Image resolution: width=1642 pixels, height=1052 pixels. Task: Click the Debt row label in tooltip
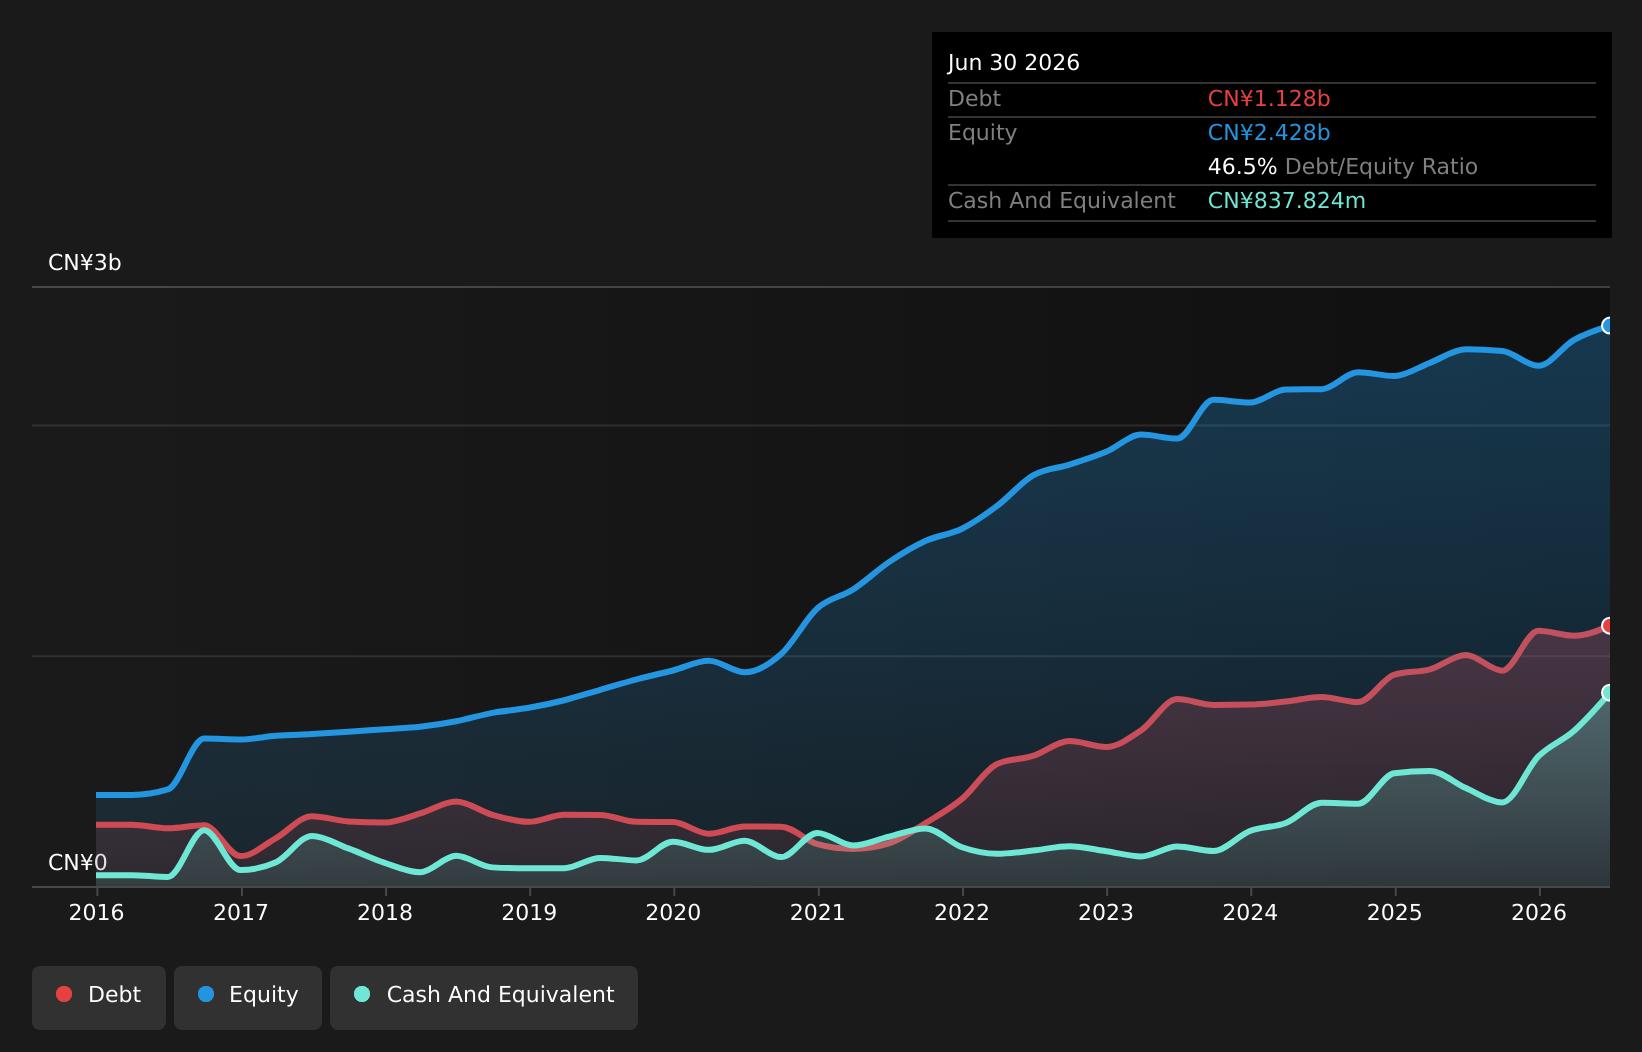click(974, 98)
